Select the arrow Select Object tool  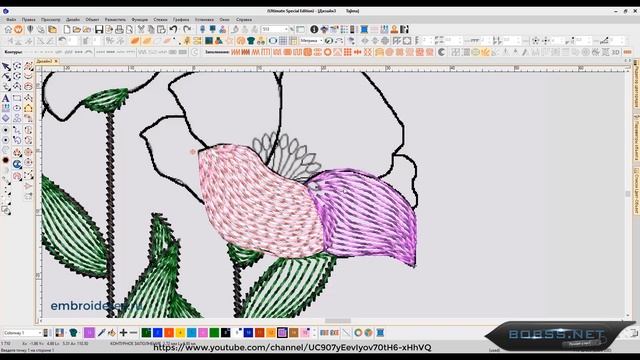click(x=6, y=67)
